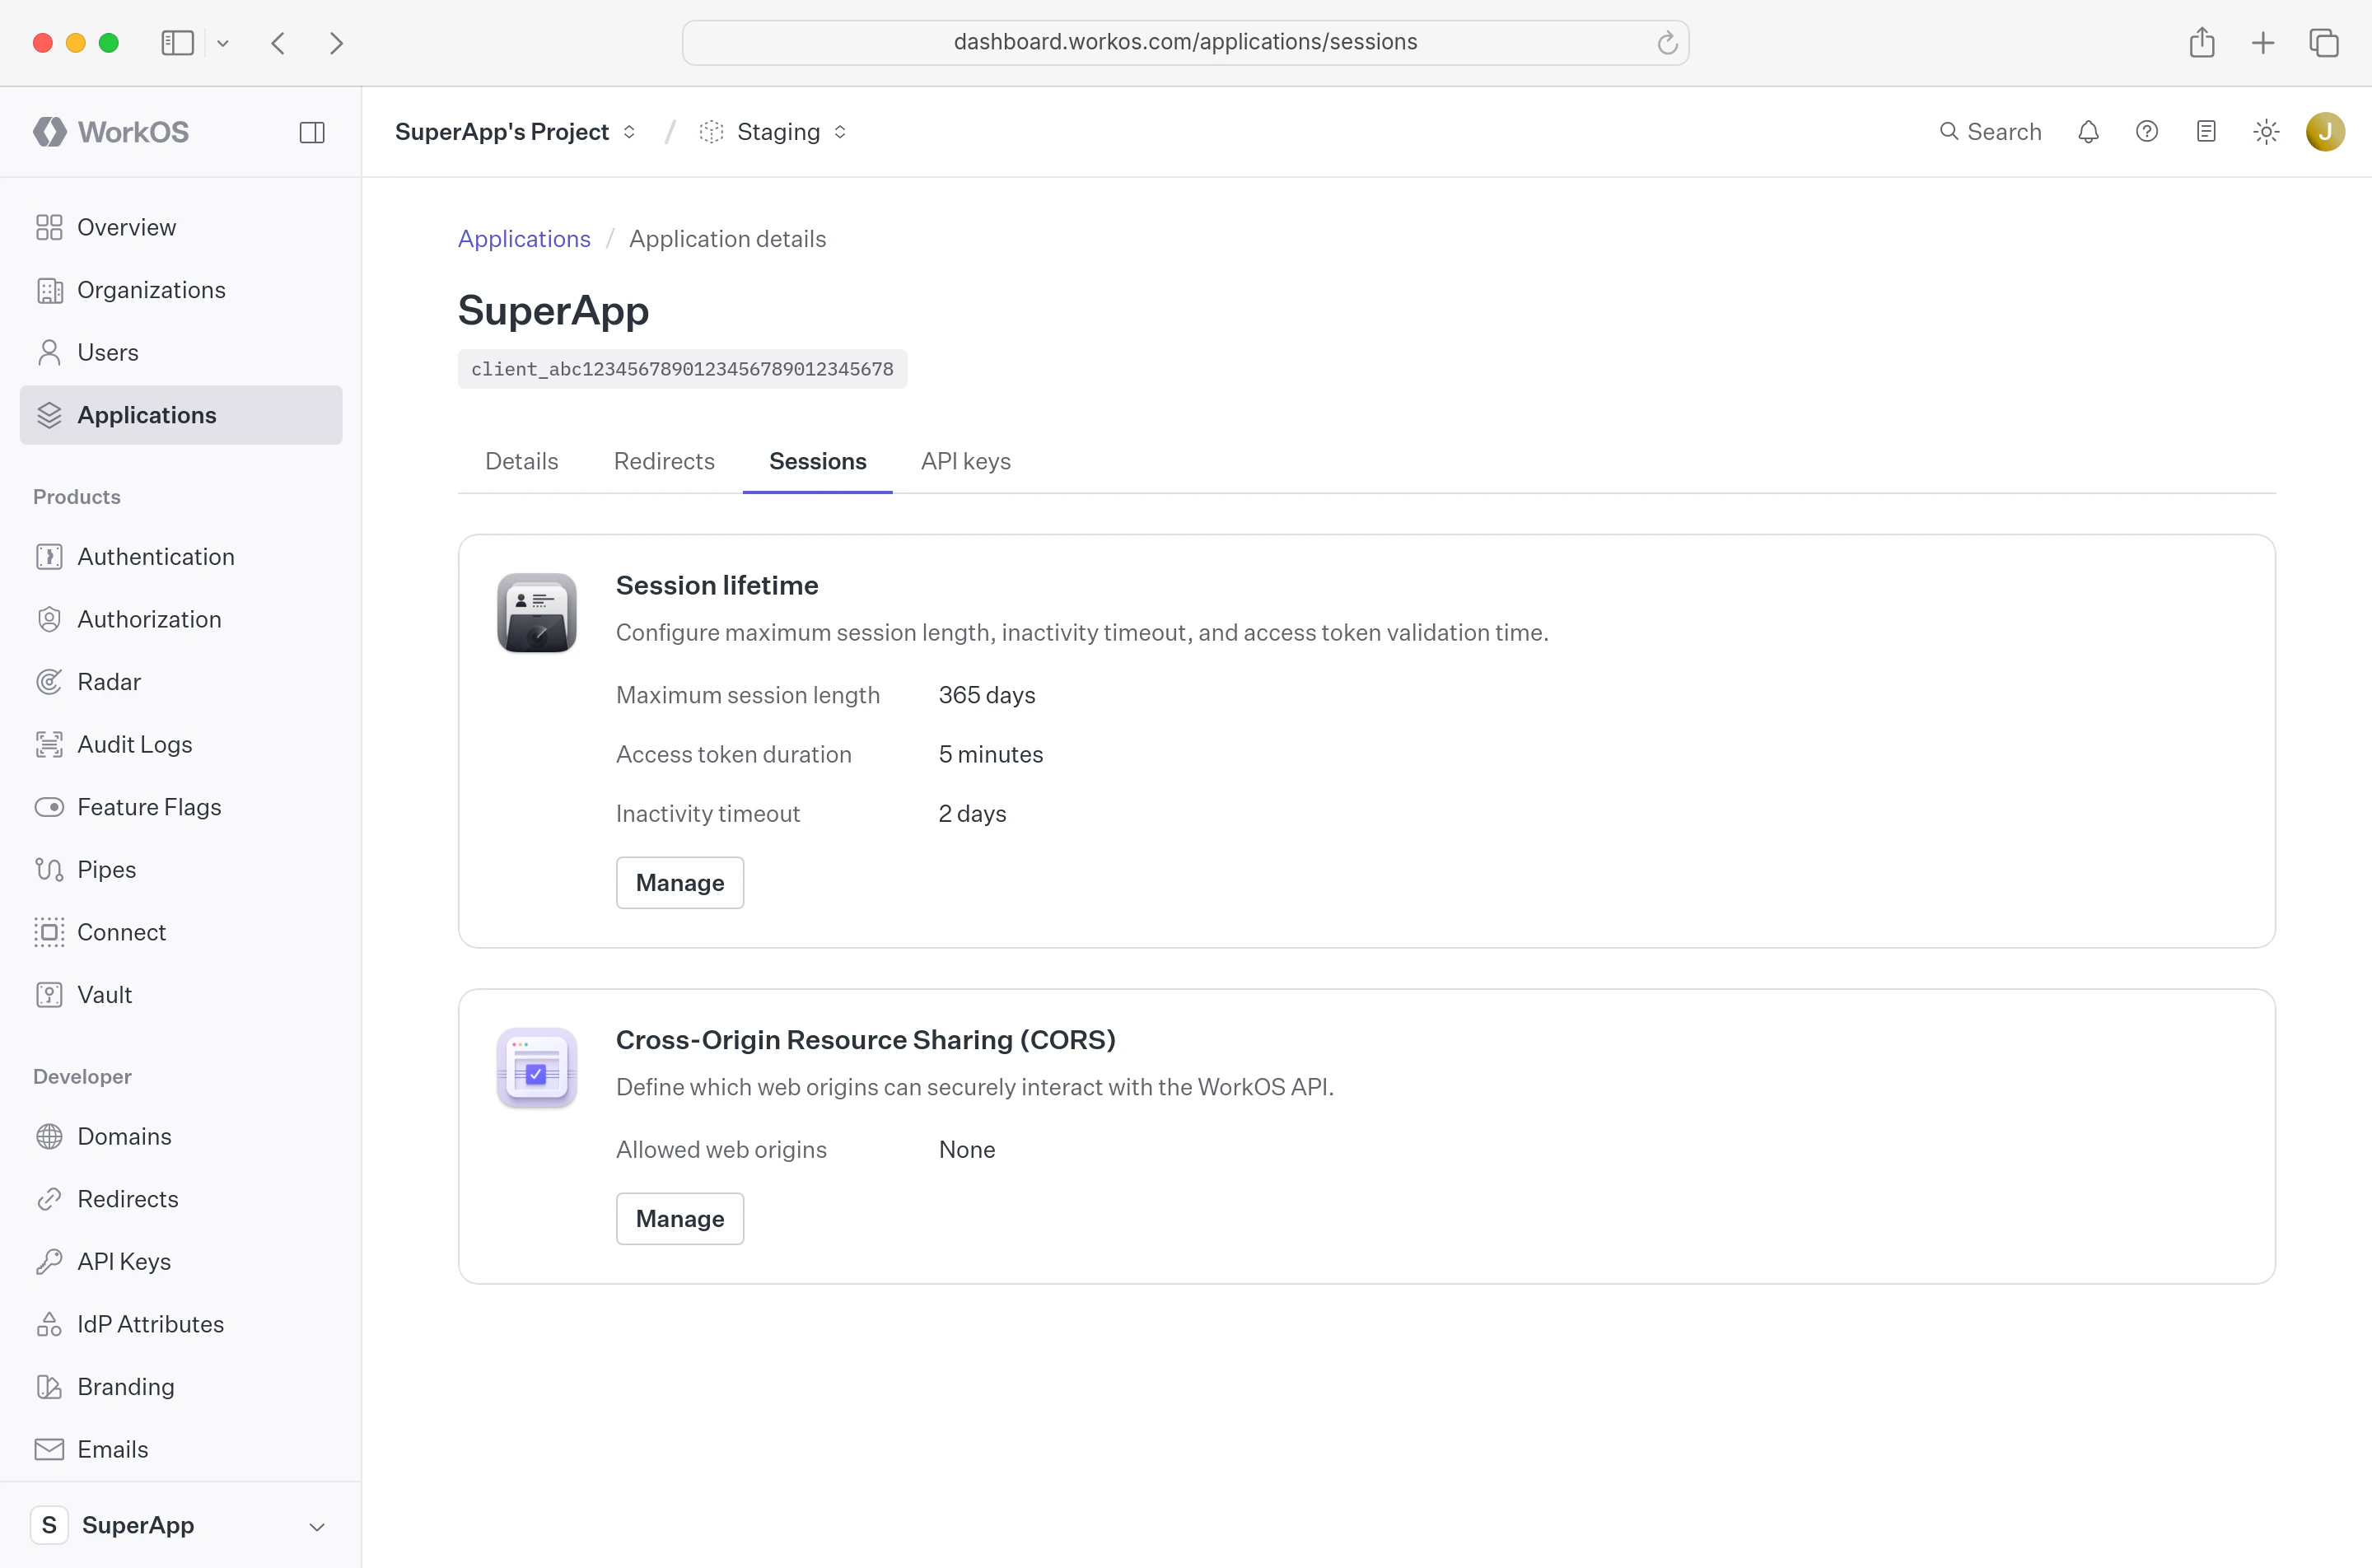Expand the SuperApp workspace switcher
This screenshot has width=2372, height=1568.
click(180, 1525)
